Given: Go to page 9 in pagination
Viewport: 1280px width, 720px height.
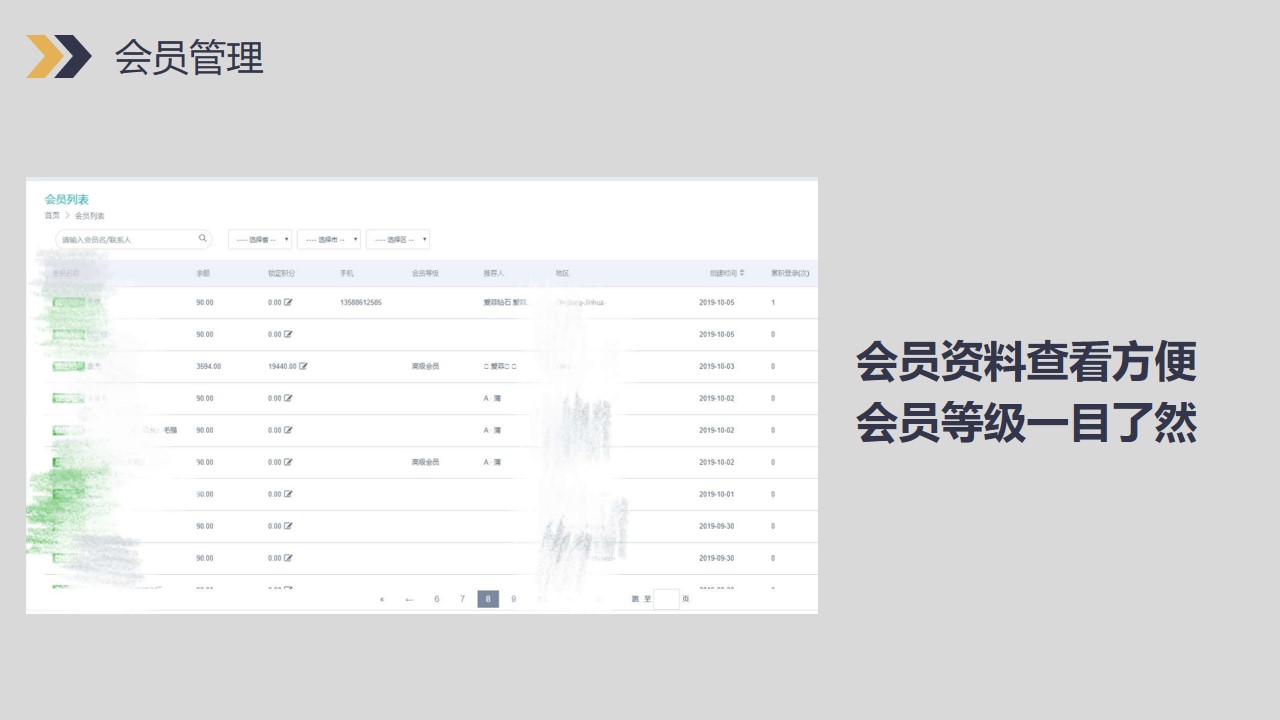Looking at the screenshot, I should point(514,600).
